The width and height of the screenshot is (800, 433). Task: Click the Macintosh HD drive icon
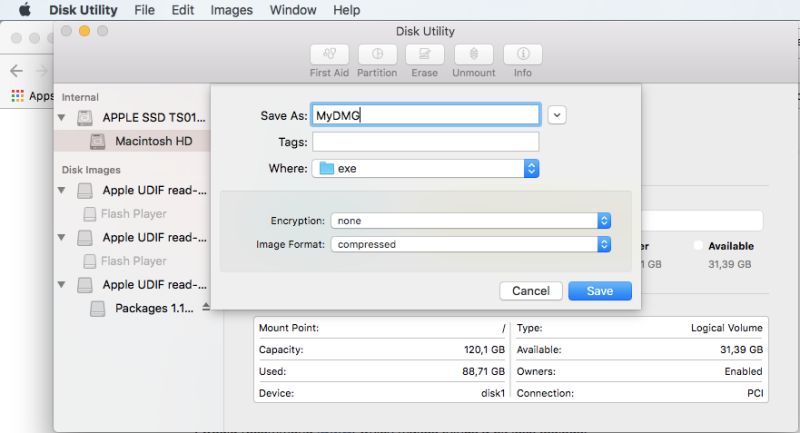click(x=97, y=141)
